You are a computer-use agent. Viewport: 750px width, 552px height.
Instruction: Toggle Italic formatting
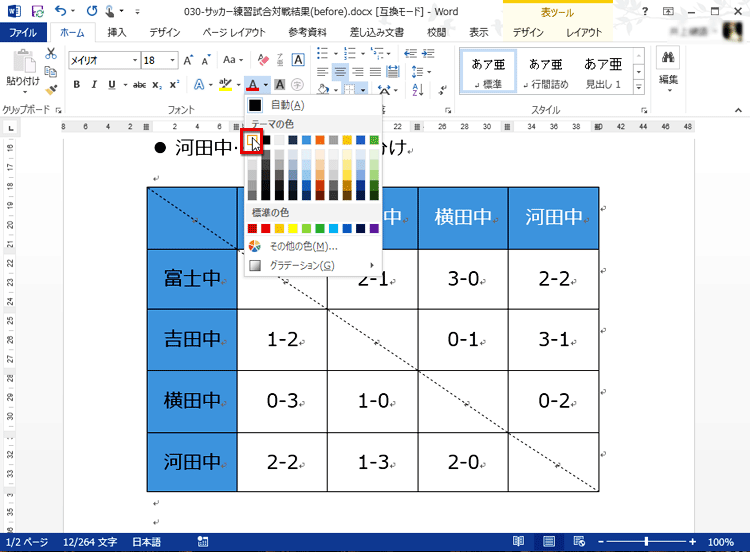click(x=94, y=85)
